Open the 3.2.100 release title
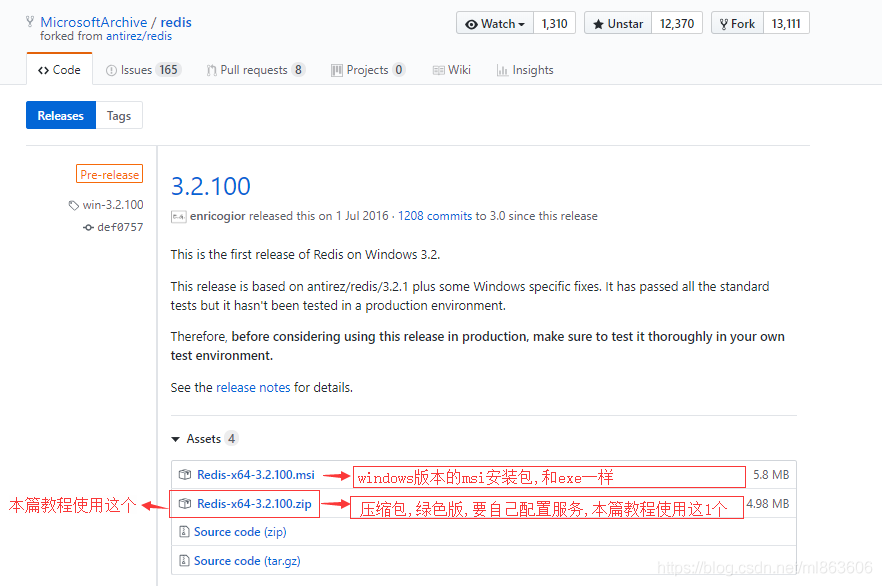882x586 pixels. (211, 186)
